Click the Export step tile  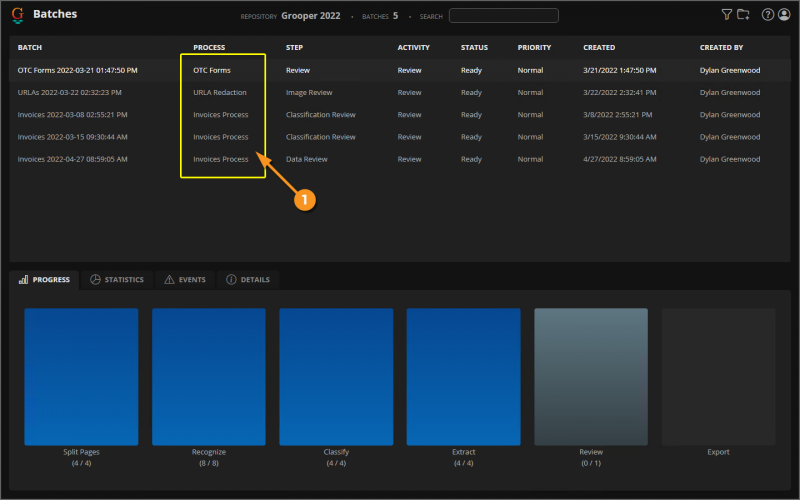(718, 376)
